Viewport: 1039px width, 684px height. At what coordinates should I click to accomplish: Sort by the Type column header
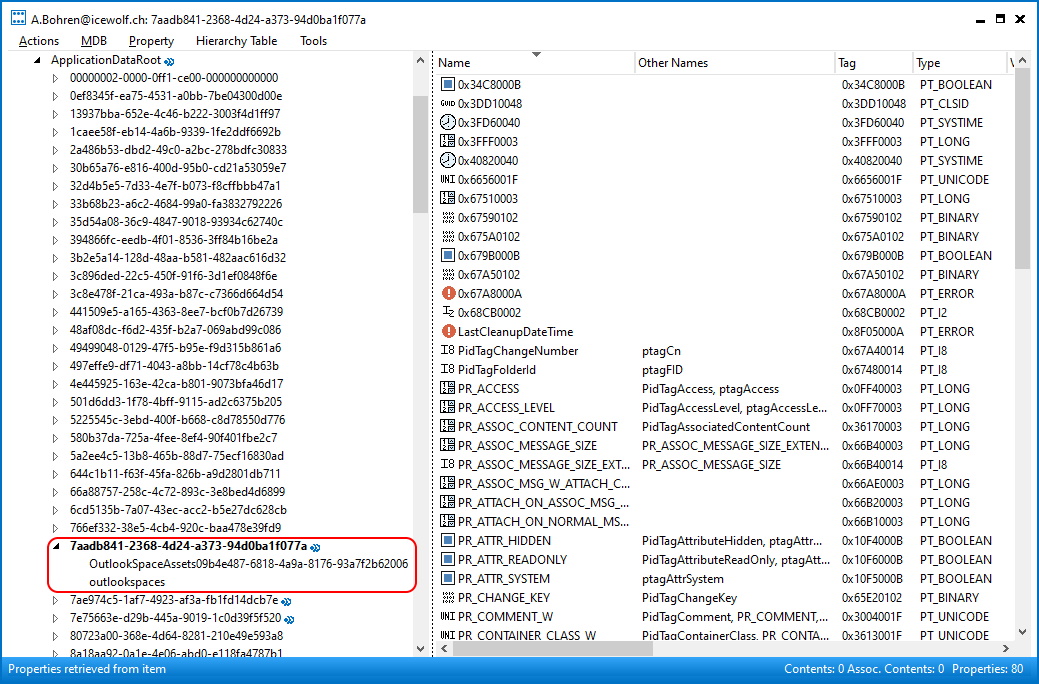959,62
